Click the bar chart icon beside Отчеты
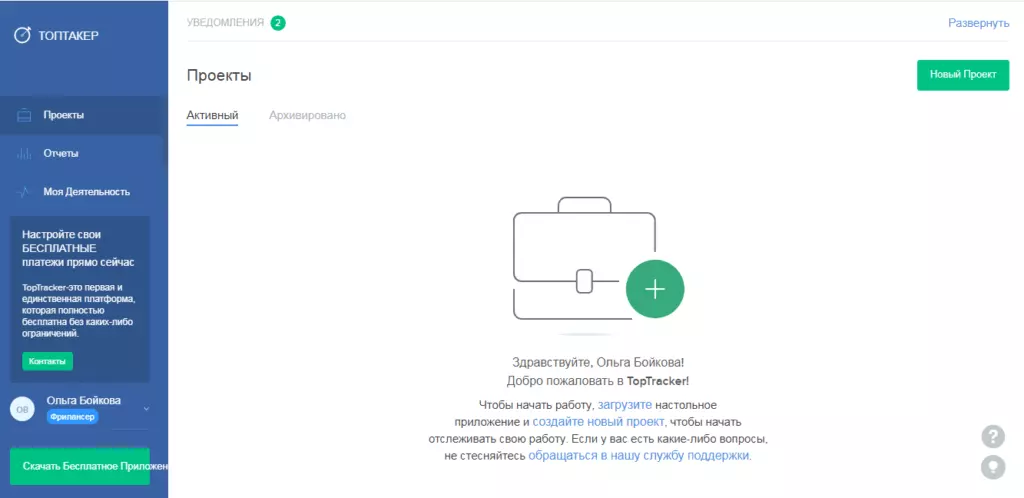This screenshot has height=498, width=1024. [24, 154]
